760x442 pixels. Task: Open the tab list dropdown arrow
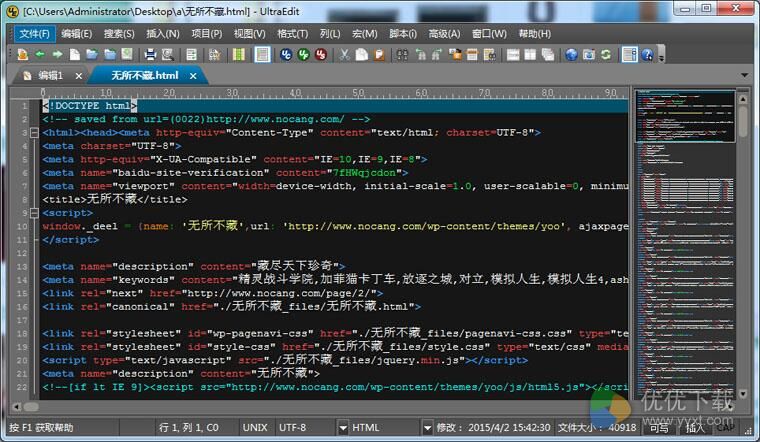coord(744,75)
